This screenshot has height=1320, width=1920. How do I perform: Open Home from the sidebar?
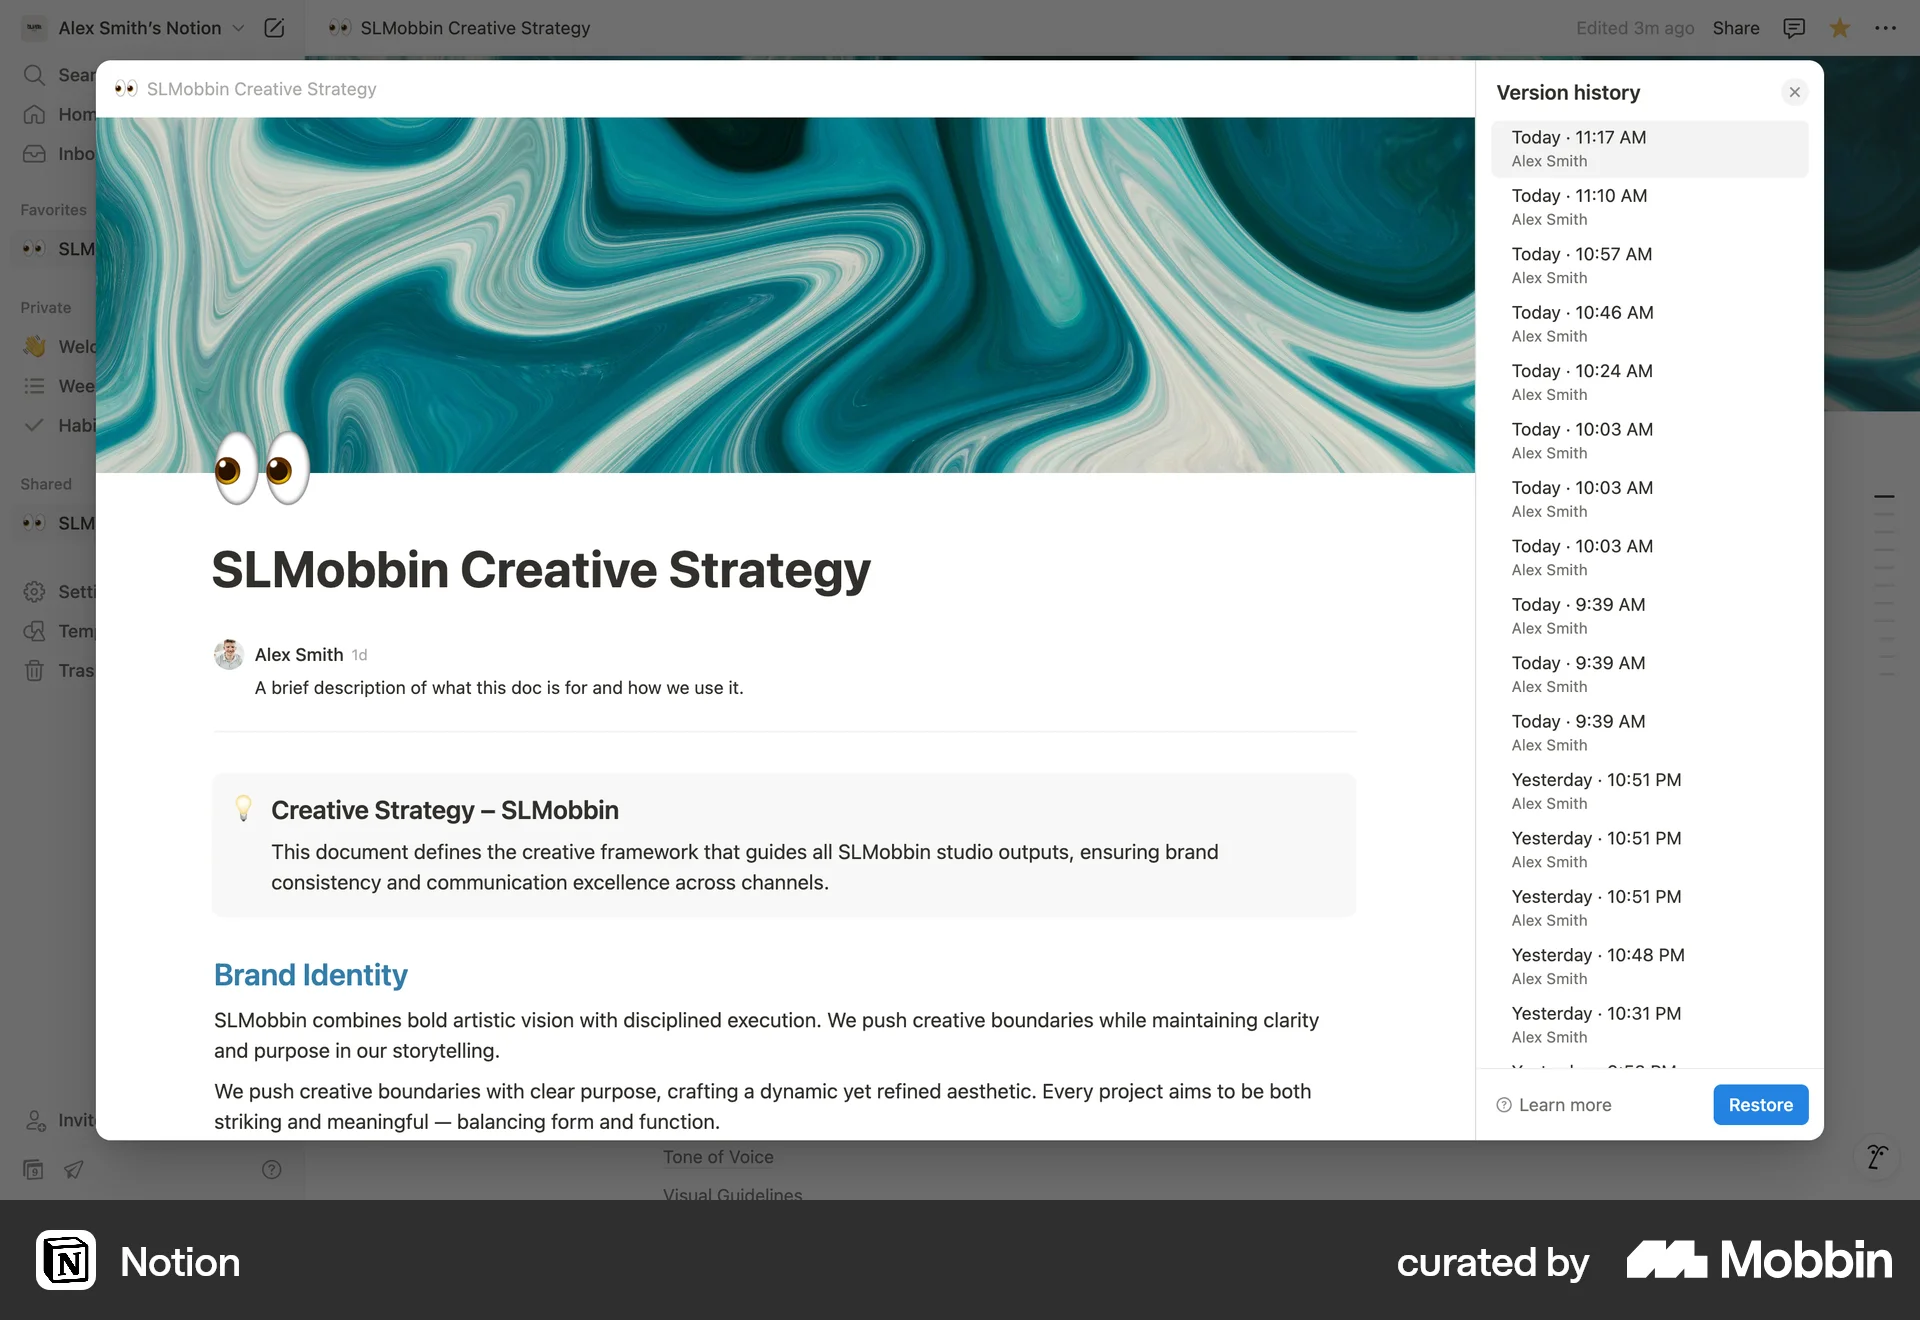(35, 114)
